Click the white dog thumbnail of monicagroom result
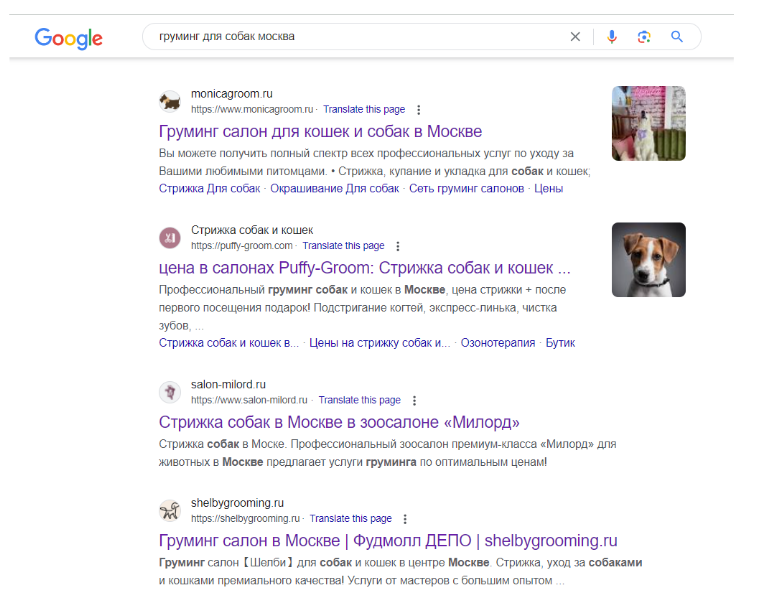762x599 pixels. [649, 123]
